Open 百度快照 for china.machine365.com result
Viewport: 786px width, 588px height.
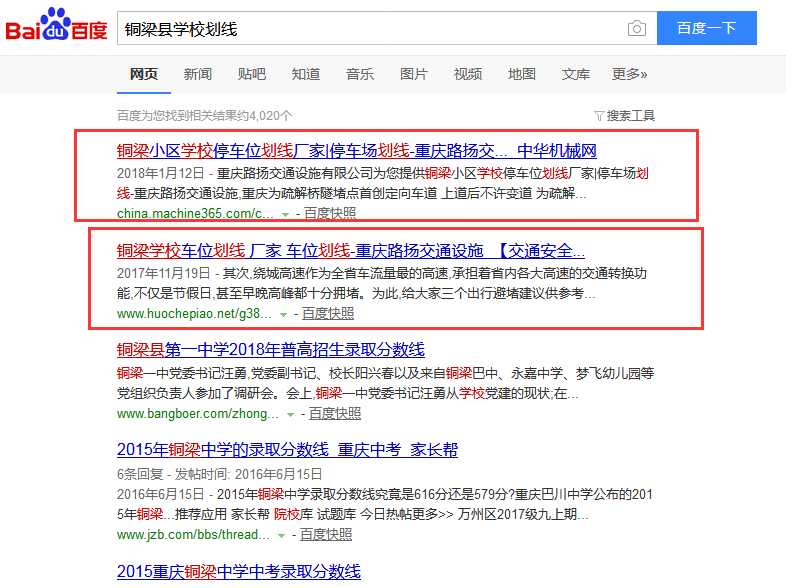tap(330, 214)
